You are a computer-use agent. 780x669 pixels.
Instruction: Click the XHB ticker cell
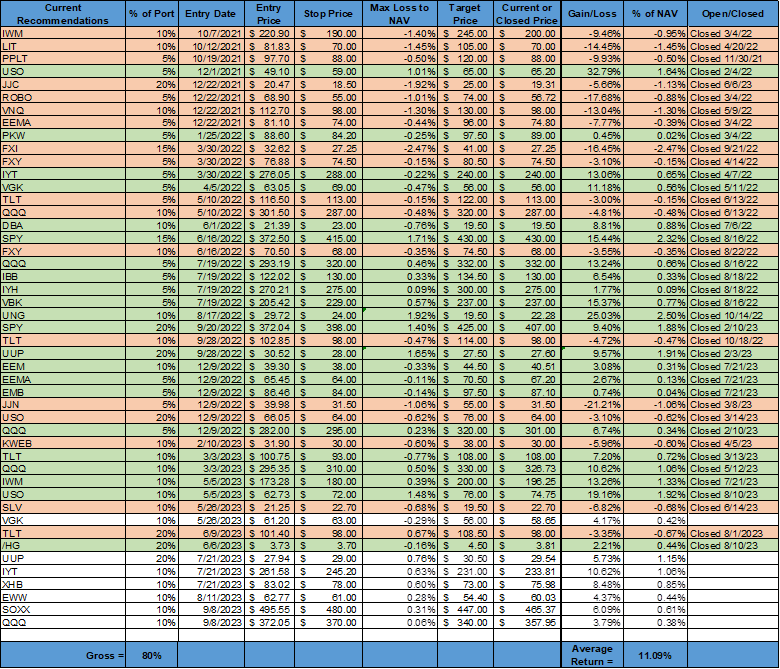[x=63, y=584]
